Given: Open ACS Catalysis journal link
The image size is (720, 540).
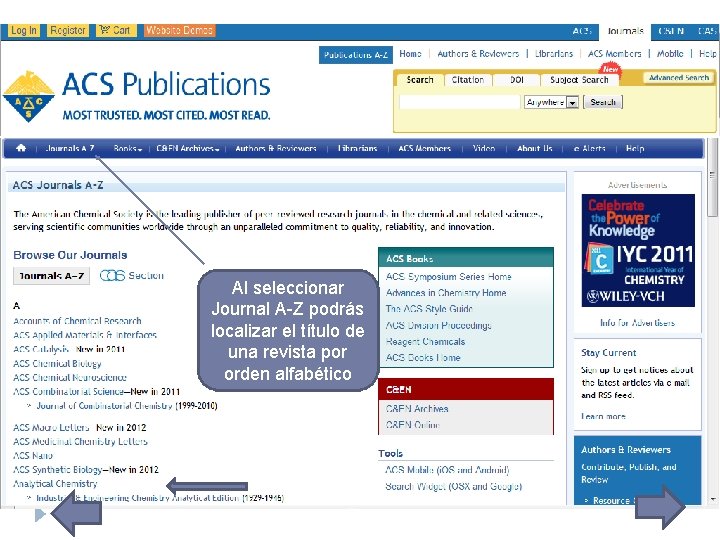Looking at the screenshot, I should 41,349.
